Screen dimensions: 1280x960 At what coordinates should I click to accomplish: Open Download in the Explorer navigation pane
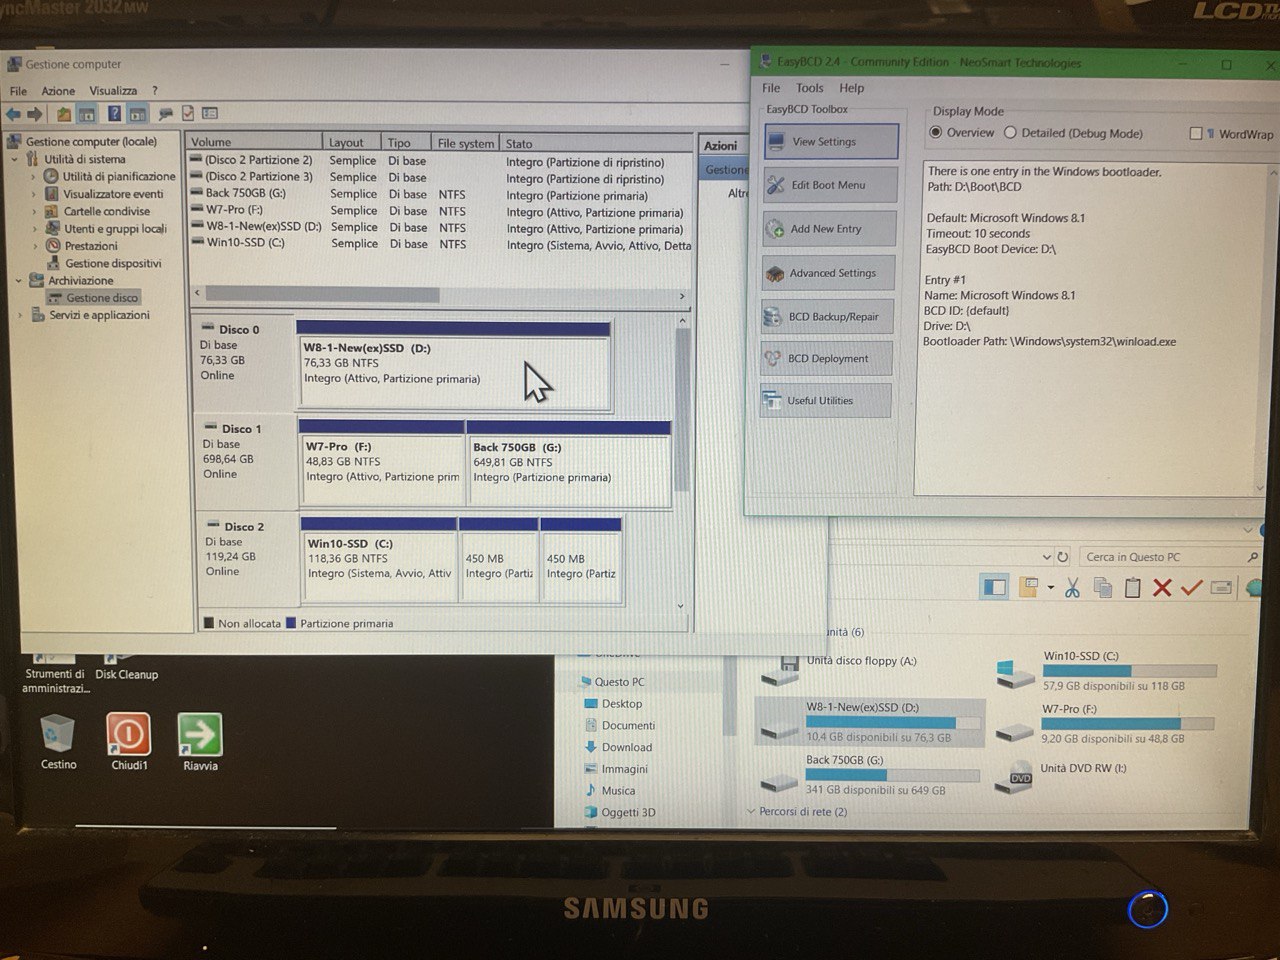(627, 748)
